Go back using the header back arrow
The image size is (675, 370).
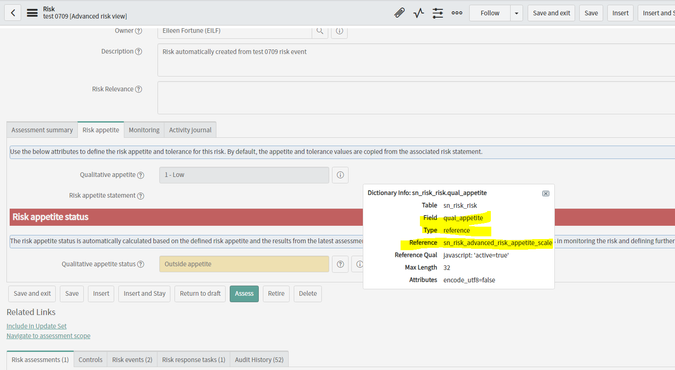(13, 13)
